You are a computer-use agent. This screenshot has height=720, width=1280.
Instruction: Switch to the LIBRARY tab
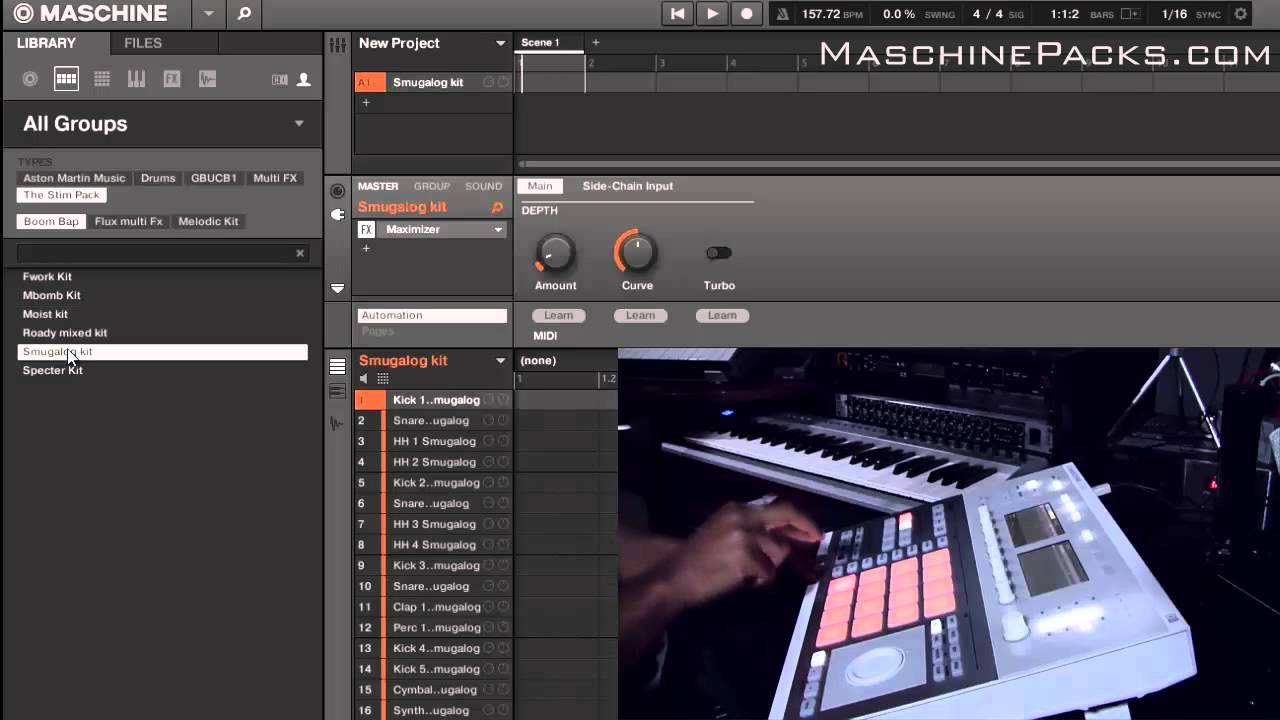coord(46,43)
